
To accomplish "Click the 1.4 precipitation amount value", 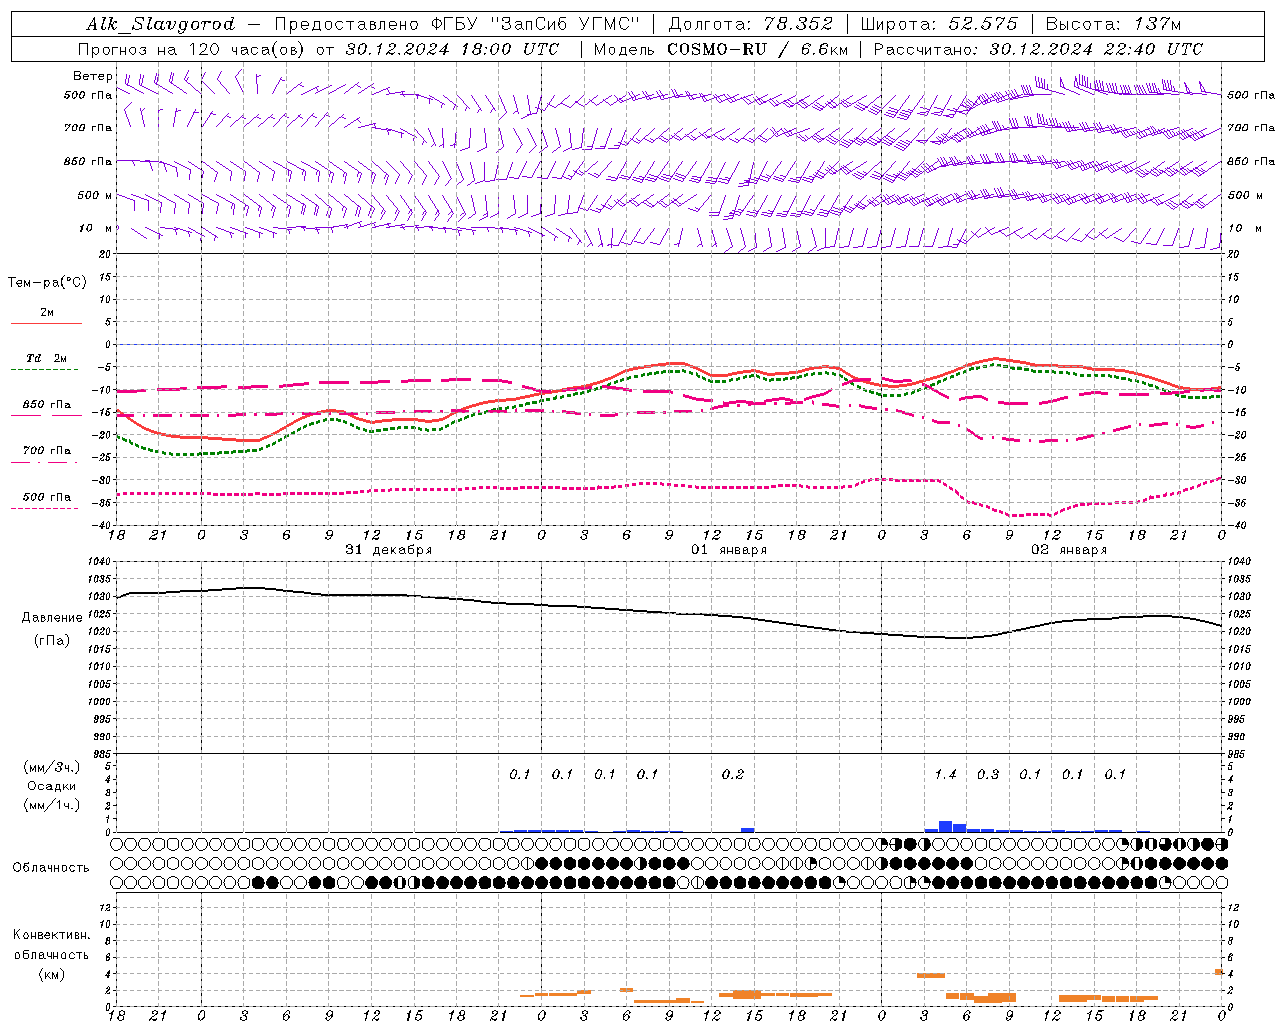I will pos(945,775).
